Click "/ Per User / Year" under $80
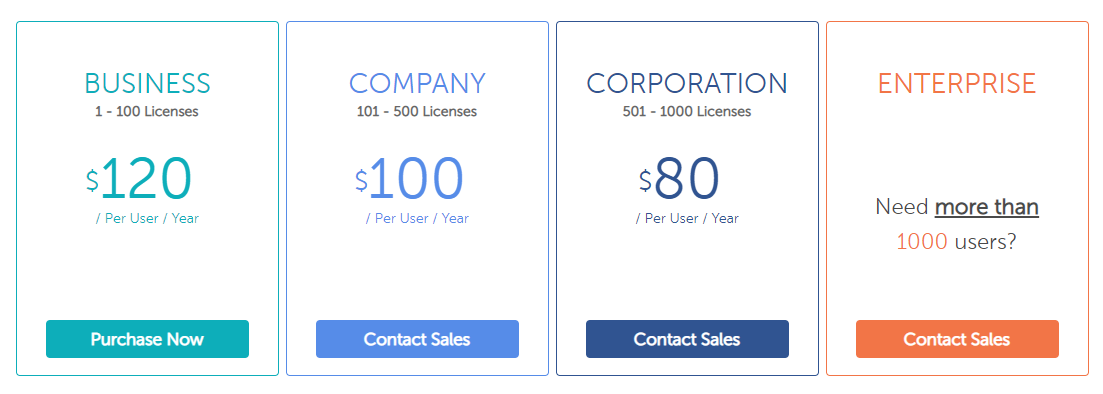The height and width of the screenshot is (394, 1103). click(687, 218)
